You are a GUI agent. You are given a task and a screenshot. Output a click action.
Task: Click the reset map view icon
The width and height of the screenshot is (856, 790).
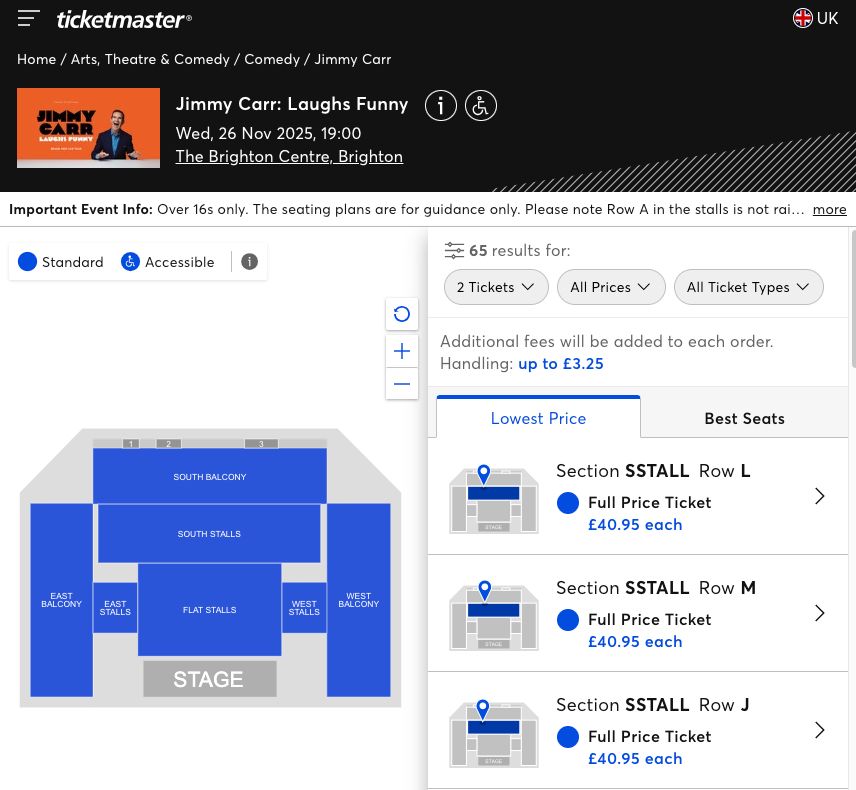(402, 313)
